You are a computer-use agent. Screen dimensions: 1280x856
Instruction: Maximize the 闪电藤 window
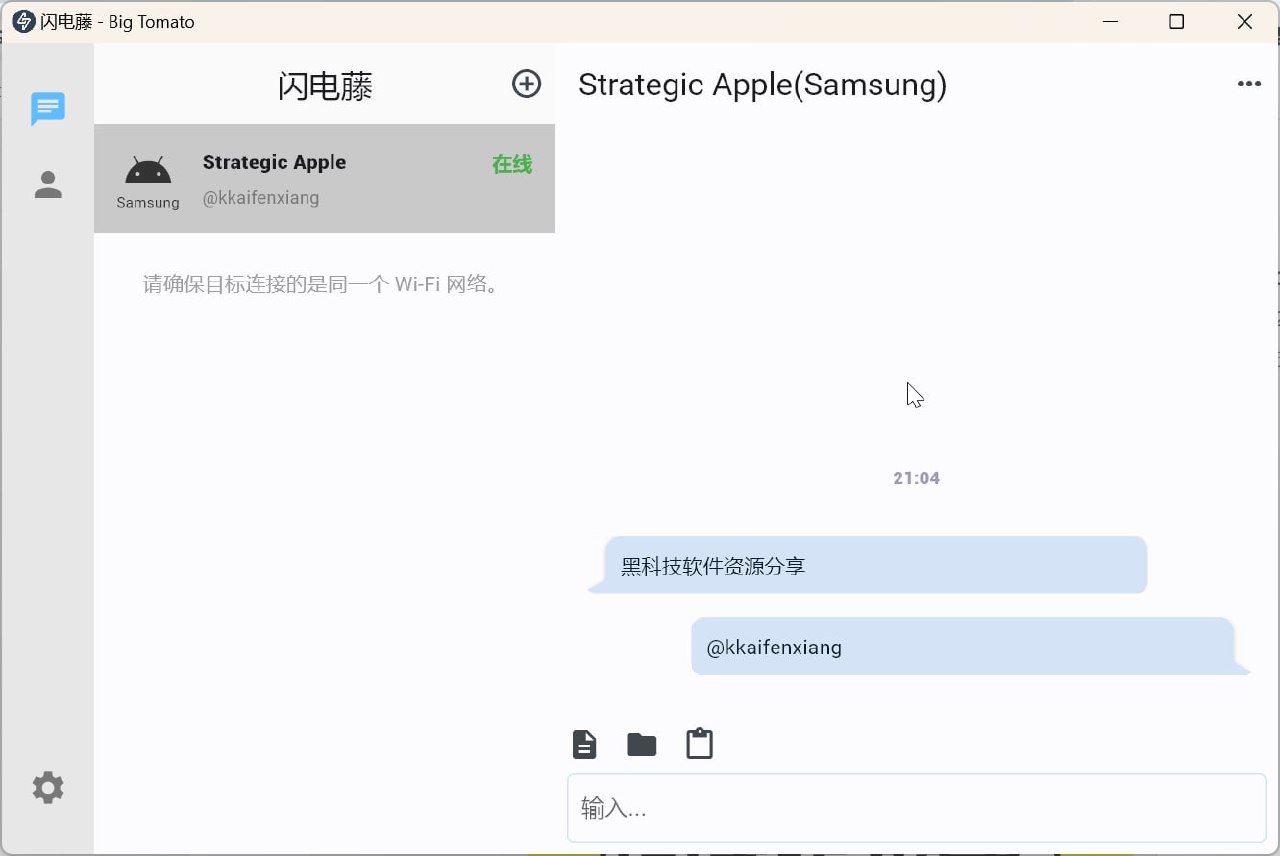tap(1177, 21)
